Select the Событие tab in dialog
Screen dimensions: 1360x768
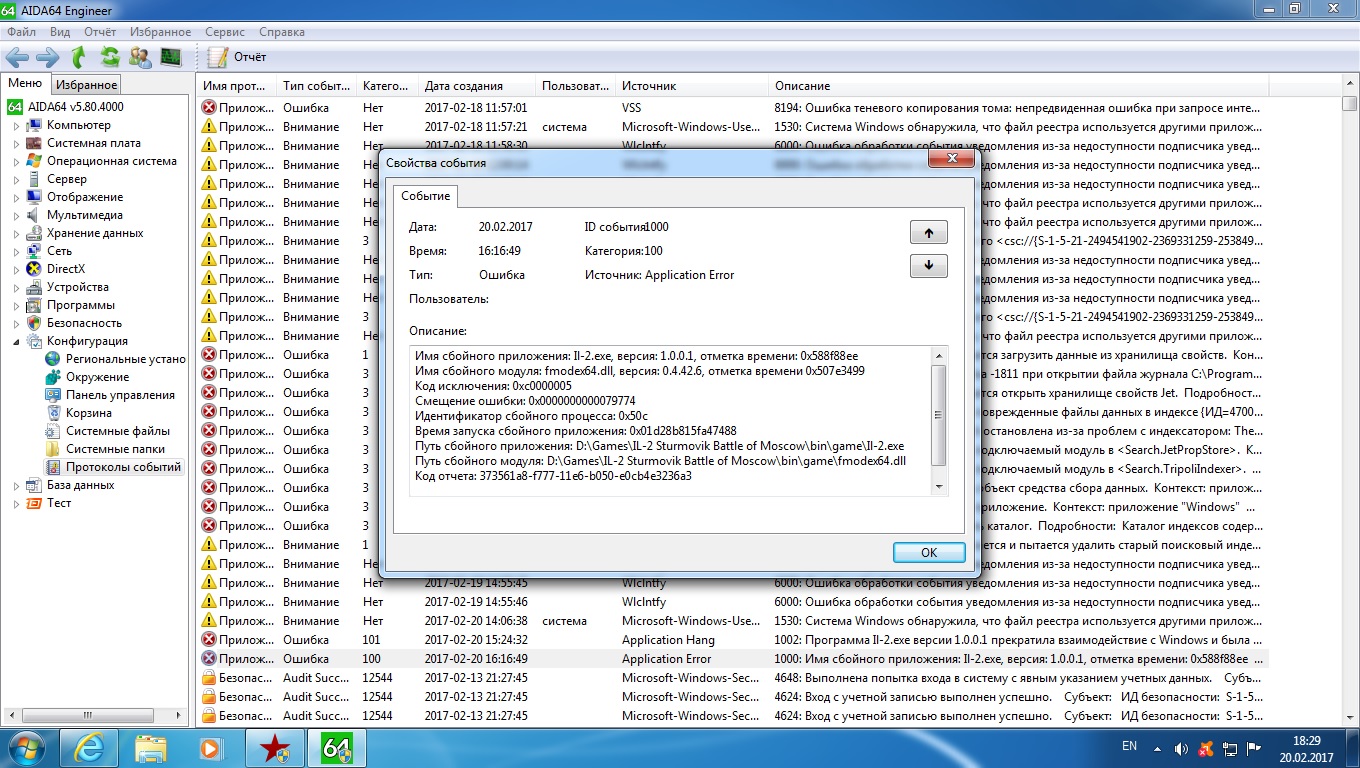pyautogui.click(x=426, y=196)
